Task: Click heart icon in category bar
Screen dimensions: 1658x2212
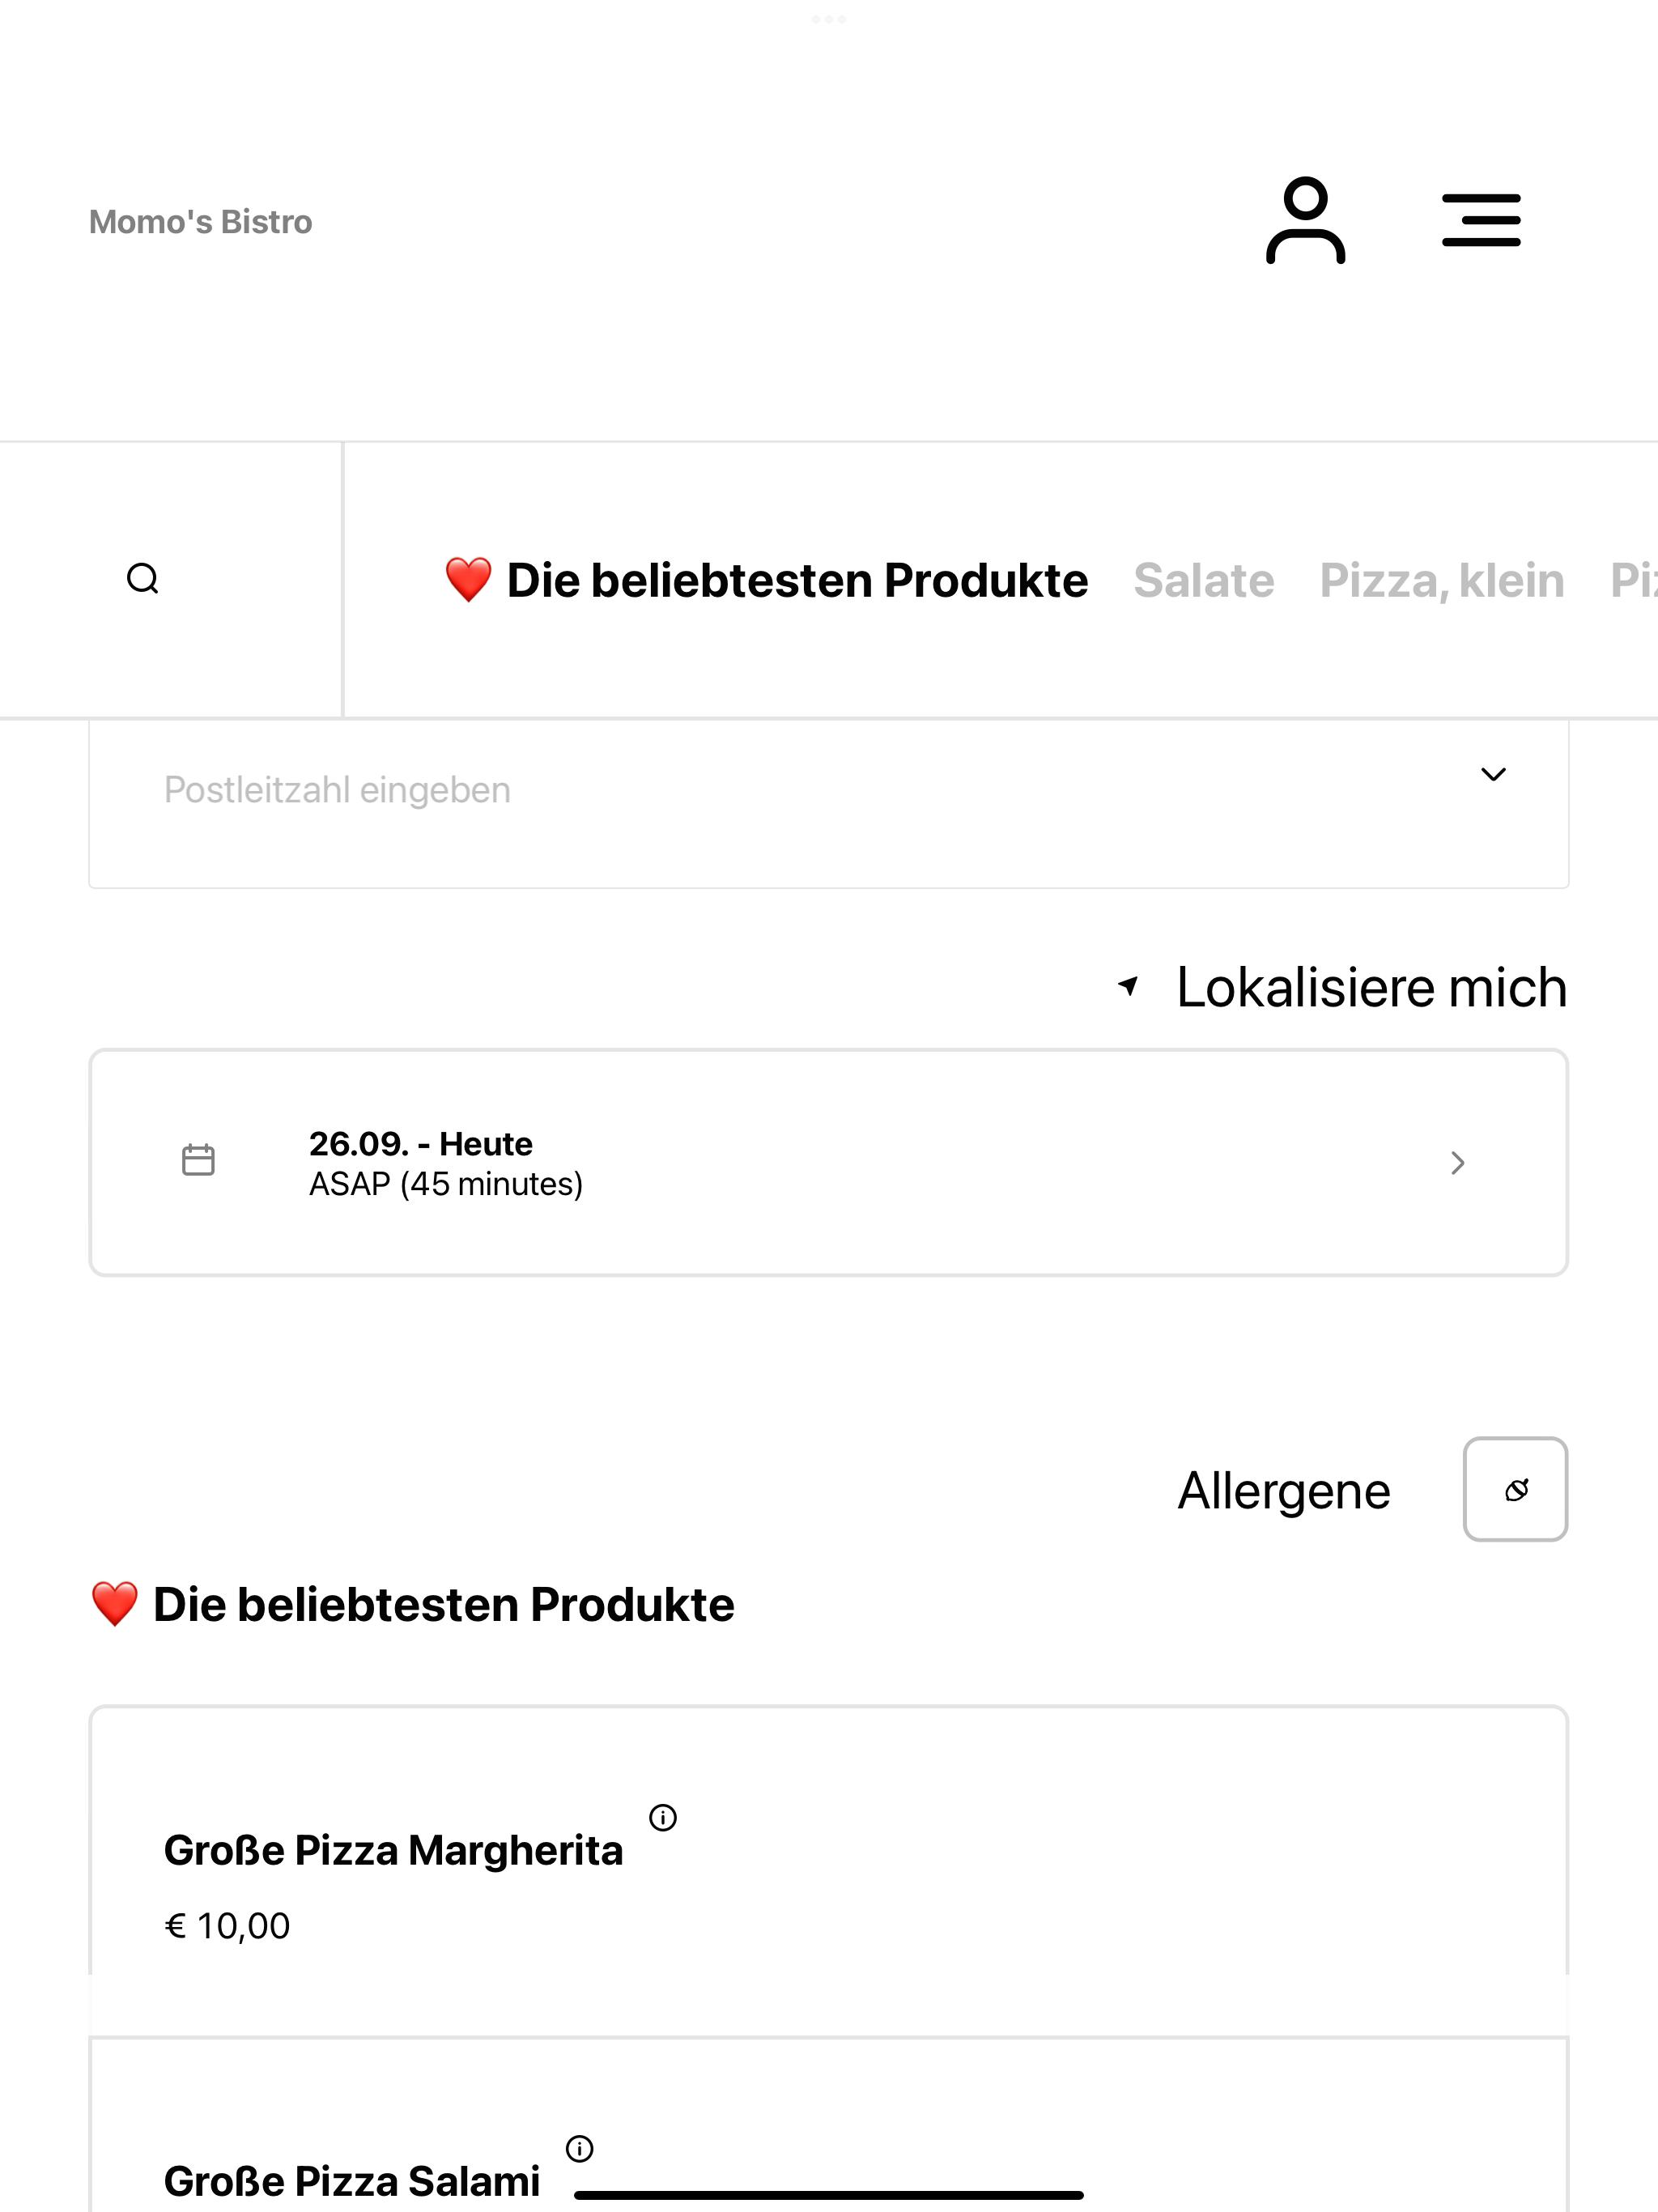Action: [468, 580]
